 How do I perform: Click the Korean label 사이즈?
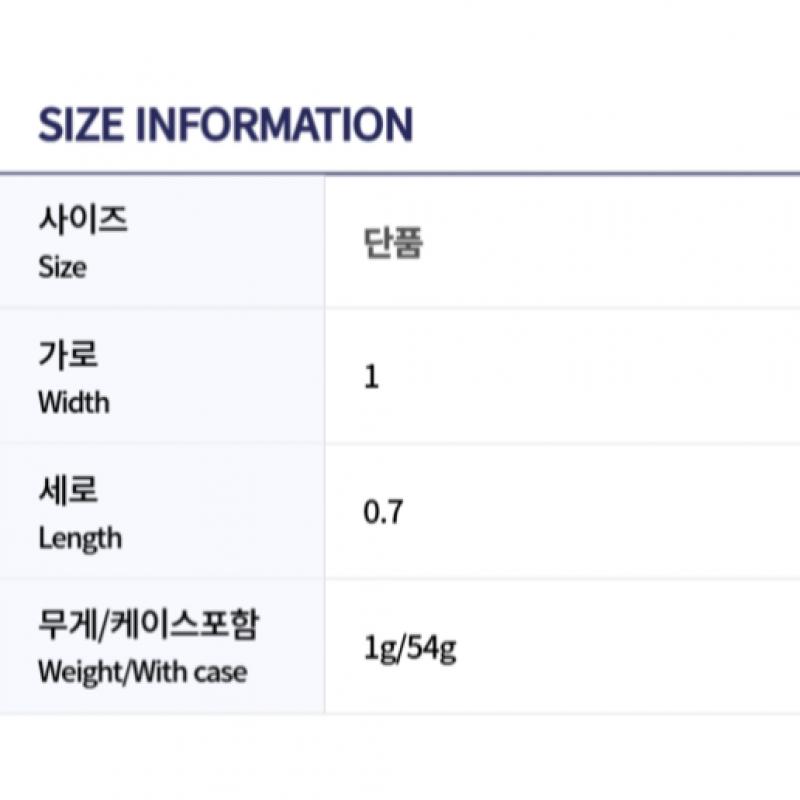[82, 219]
